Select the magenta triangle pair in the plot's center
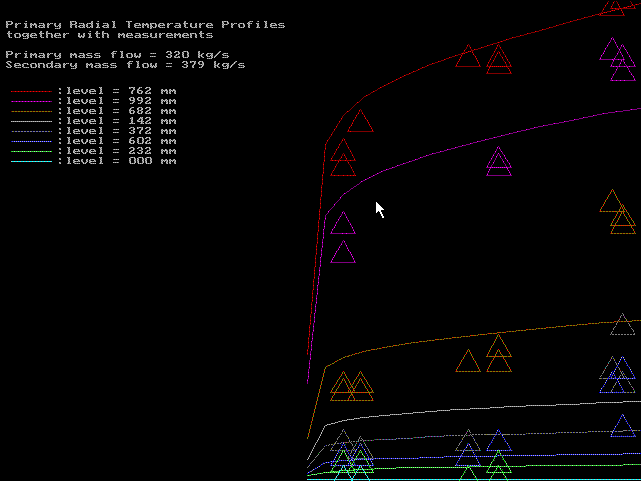Viewport: 641px width, 481px height. [498, 161]
